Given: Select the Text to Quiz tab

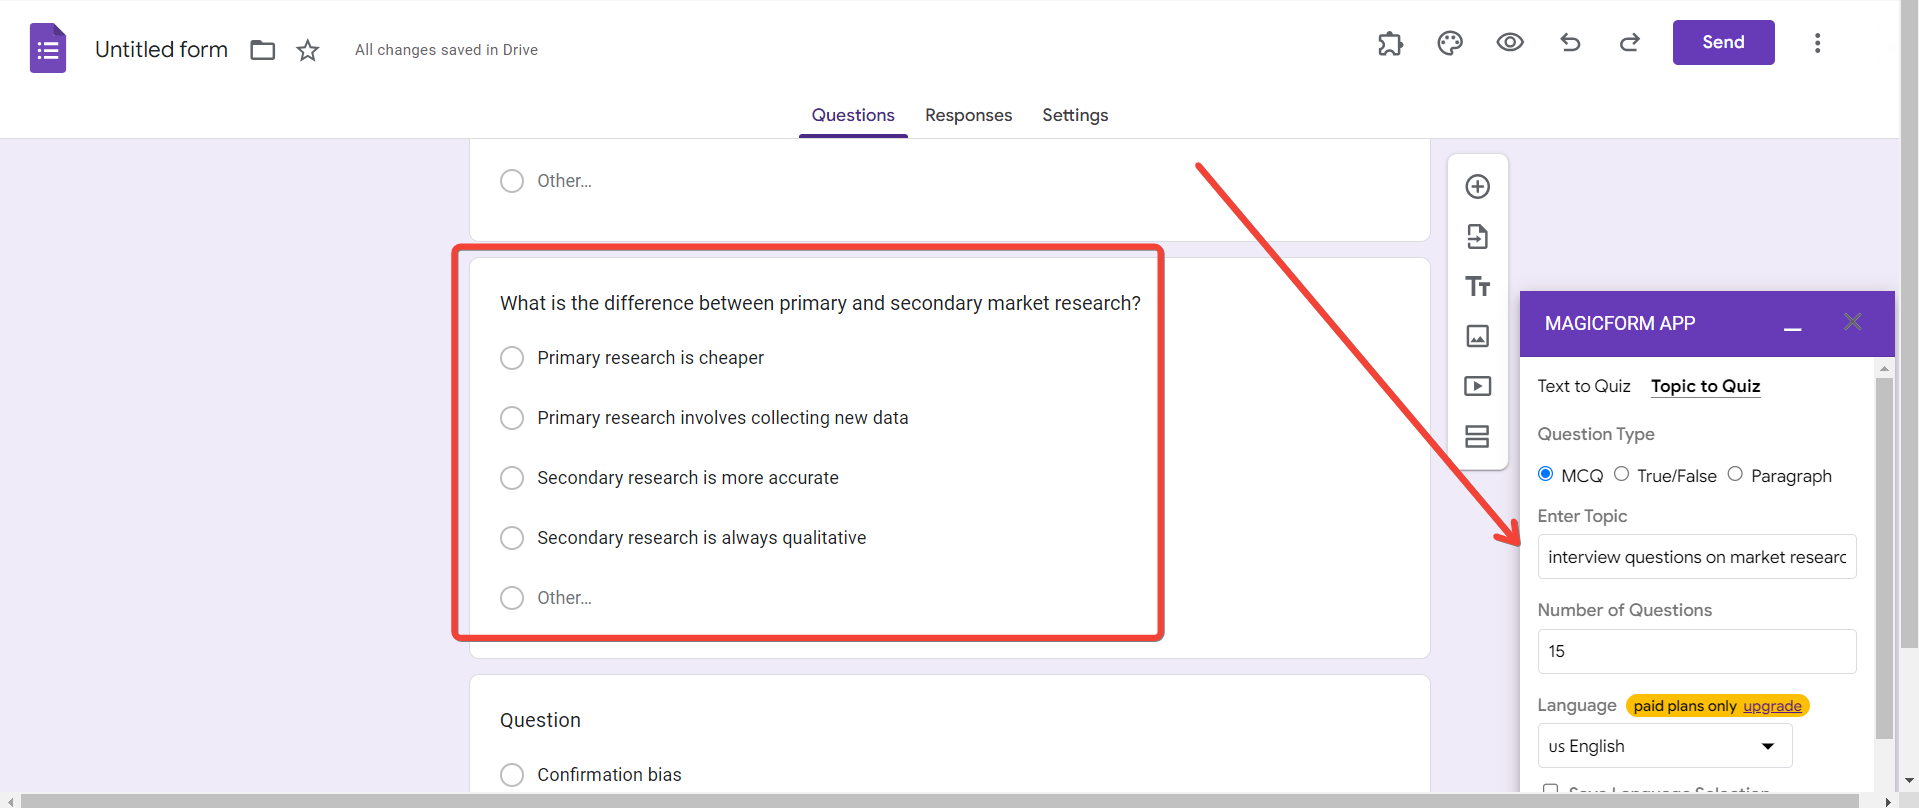Looking at the screenshot, I should (x=1584, y=386).
